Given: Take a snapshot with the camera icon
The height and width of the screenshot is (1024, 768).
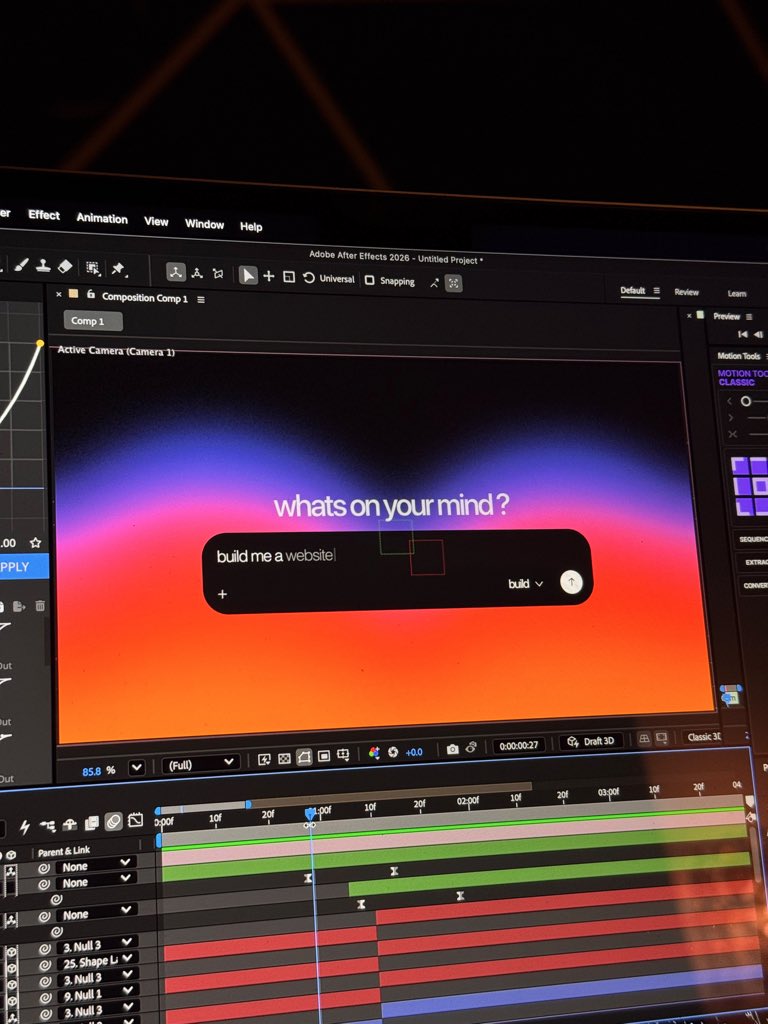Looking at the screenshot, I should tap(452, 749).
